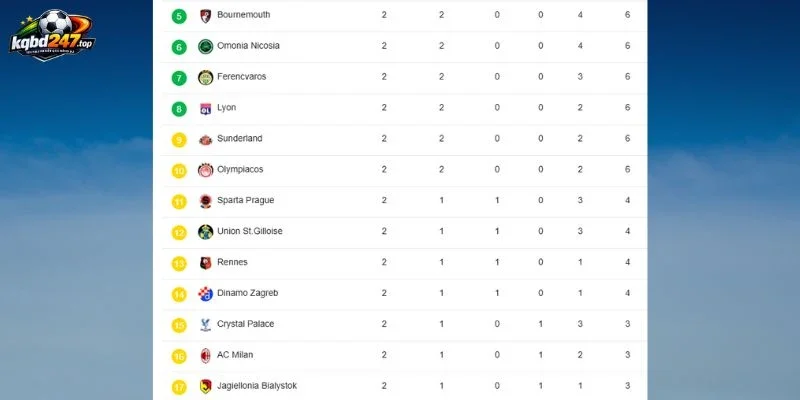Screen dimensions: 800x400
Task: Open the Rennes team name link
Action: click(x=232, y=262)
